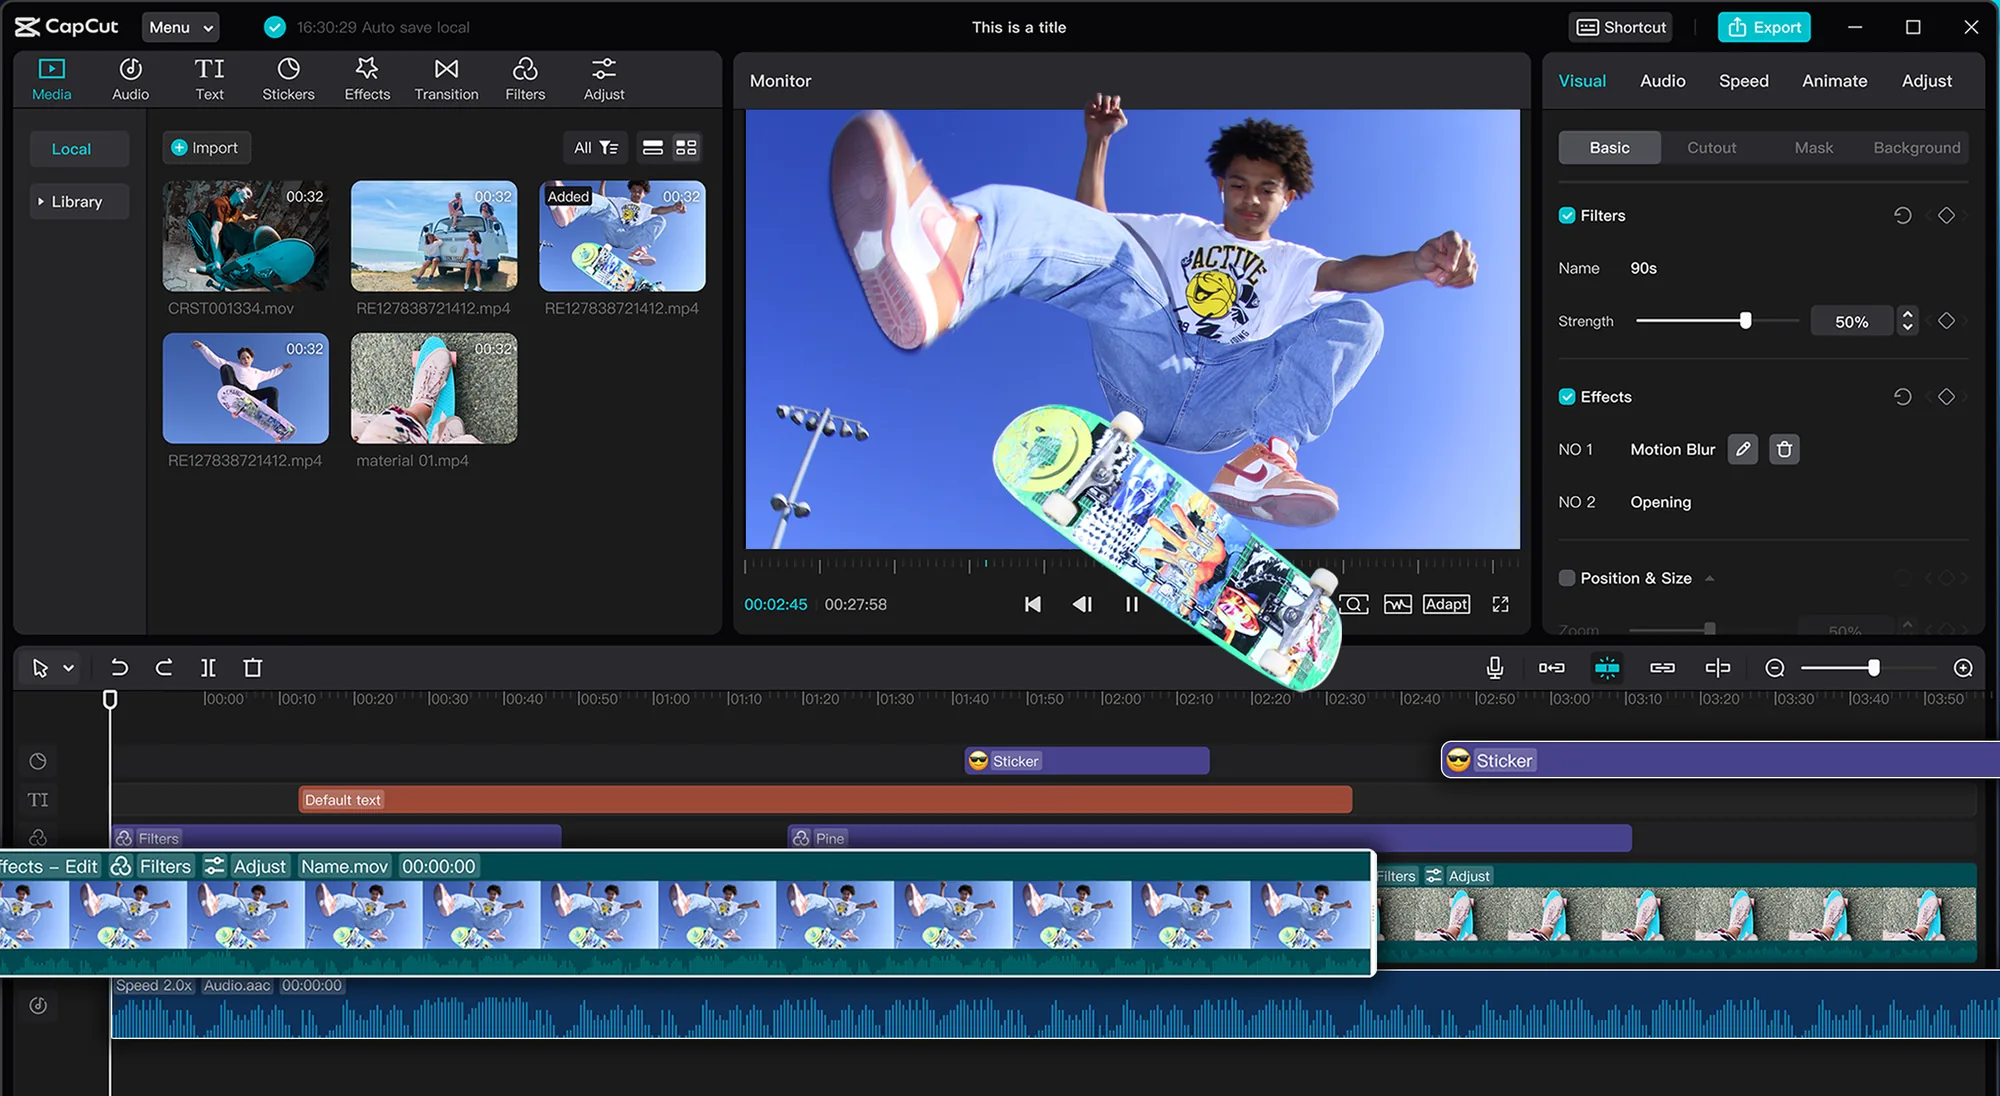Click the undo arrow in timeline toolbar

coord(118,667)
